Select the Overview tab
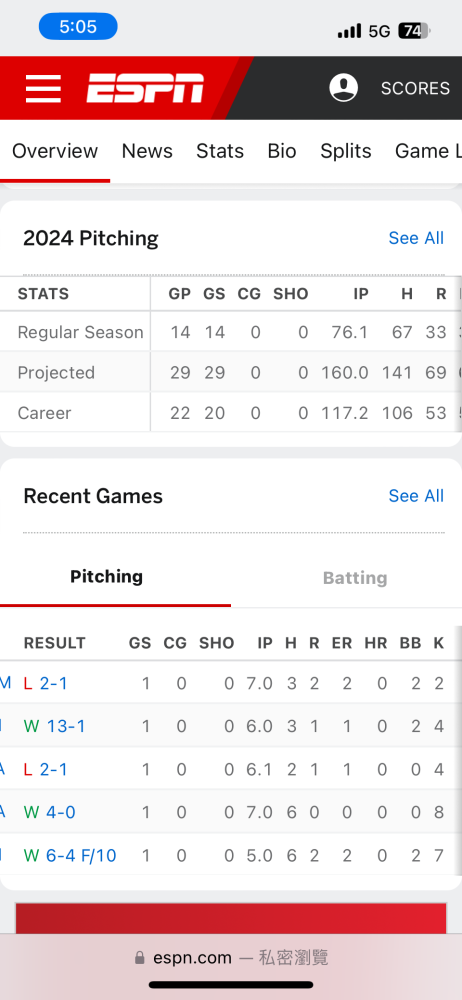This screenshot has height=1000, width=462. point(55,151)
